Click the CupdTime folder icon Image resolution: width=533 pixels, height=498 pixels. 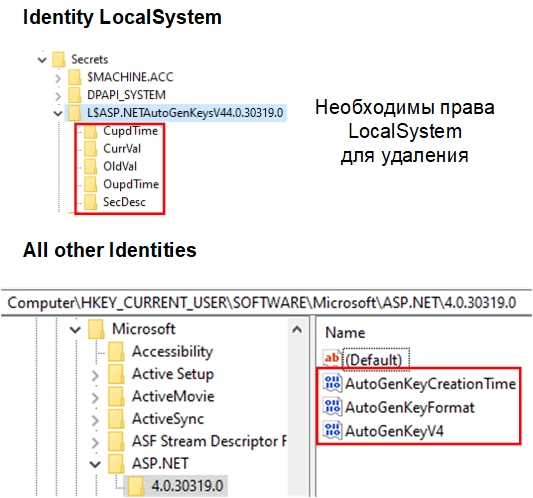click(91, 131)
